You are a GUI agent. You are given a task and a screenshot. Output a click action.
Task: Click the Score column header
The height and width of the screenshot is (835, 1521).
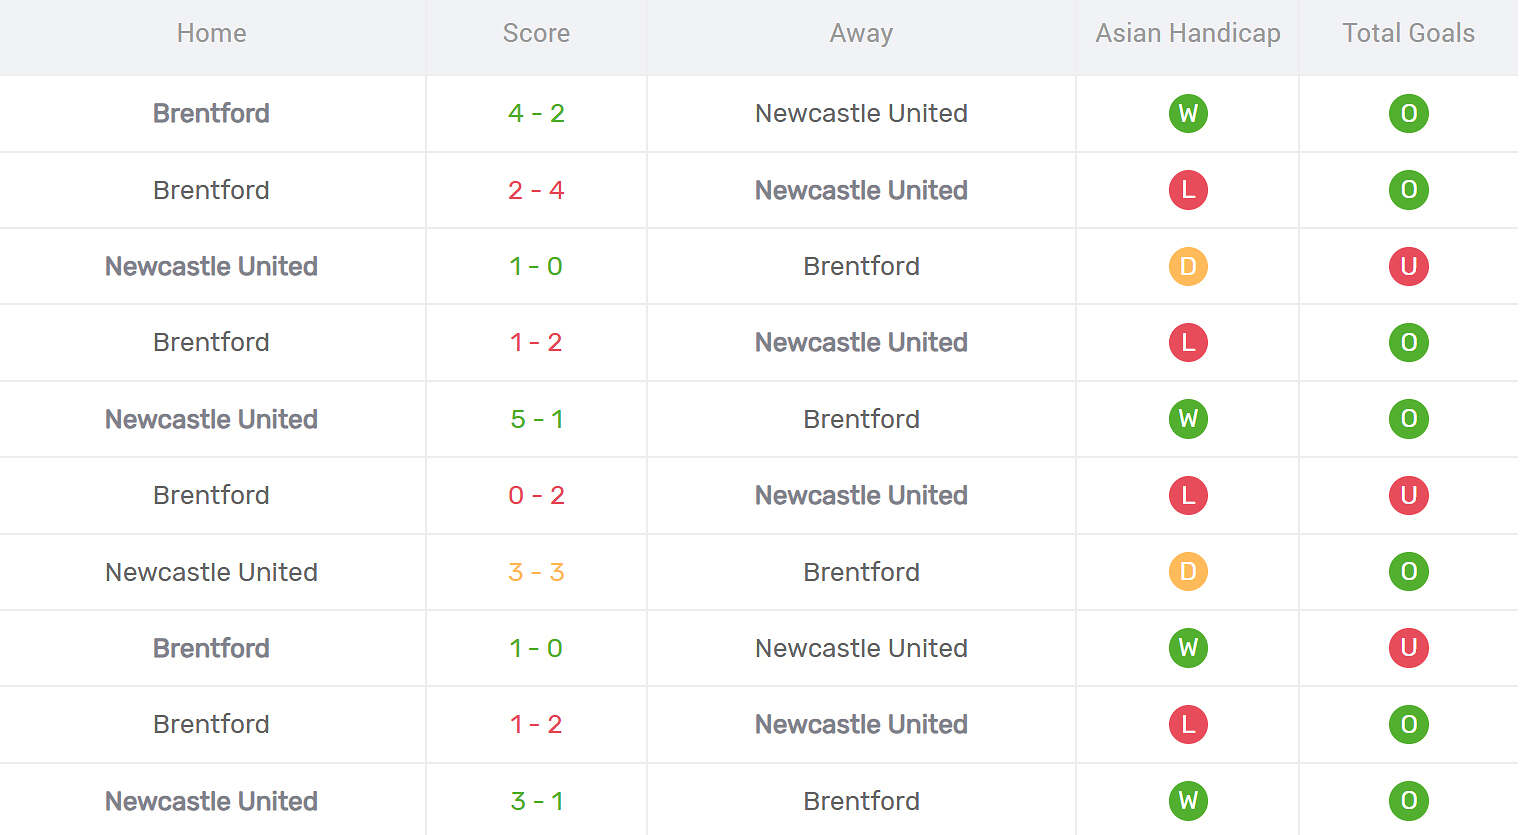point(536,33)
